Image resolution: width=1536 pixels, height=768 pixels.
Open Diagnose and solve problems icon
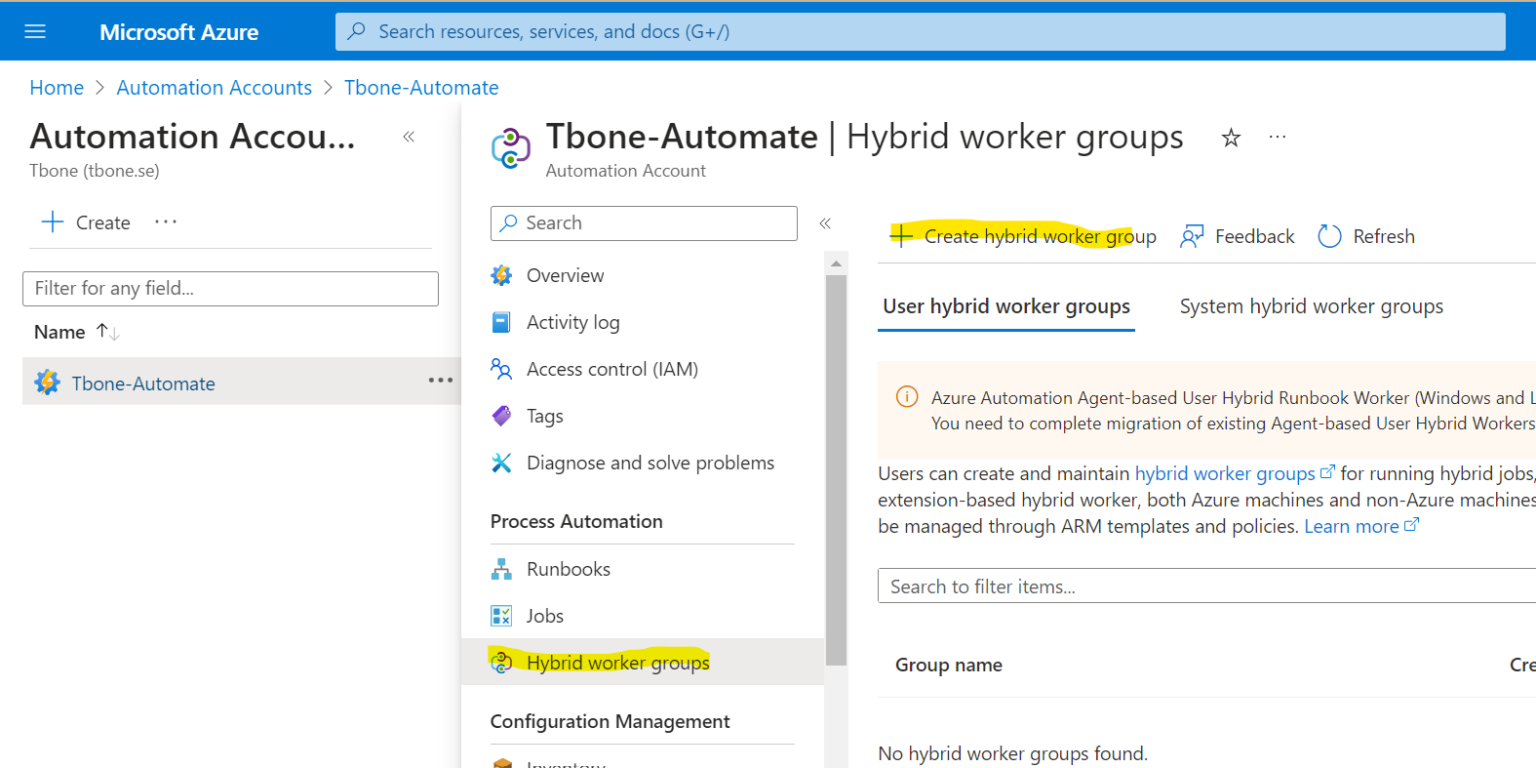coord(503,462)
